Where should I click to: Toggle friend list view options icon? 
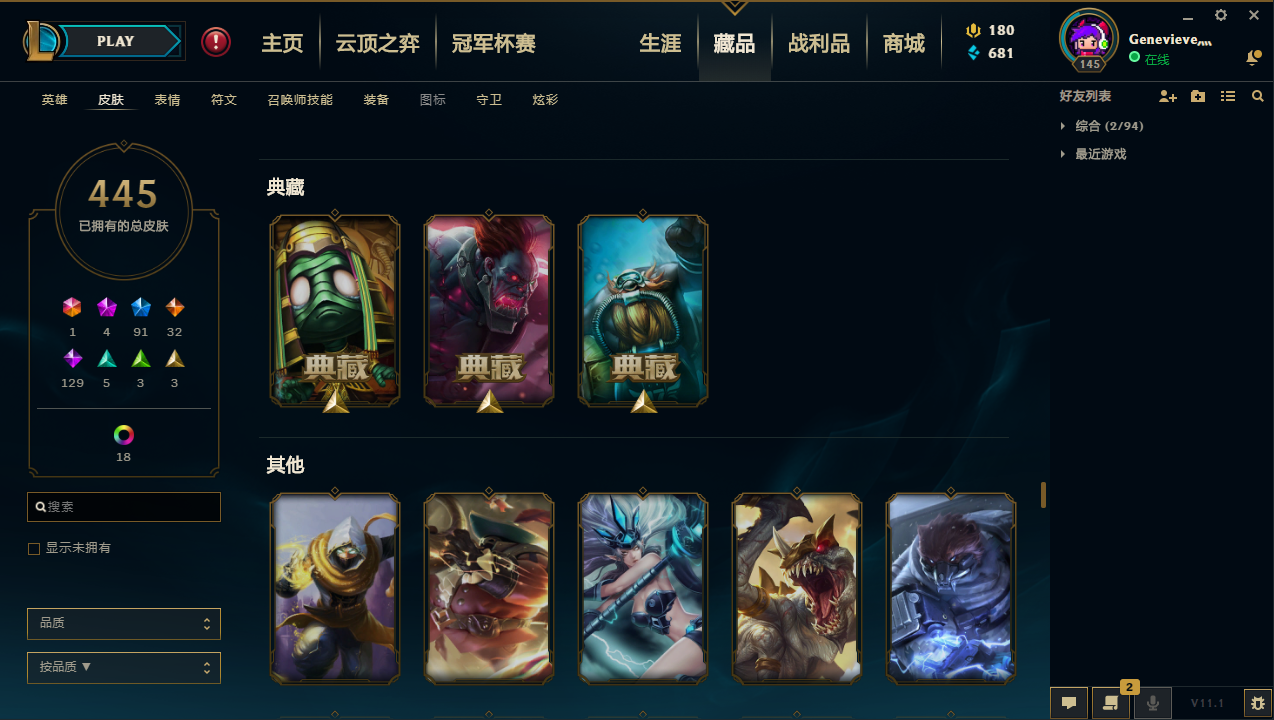tap(1228, 96)
